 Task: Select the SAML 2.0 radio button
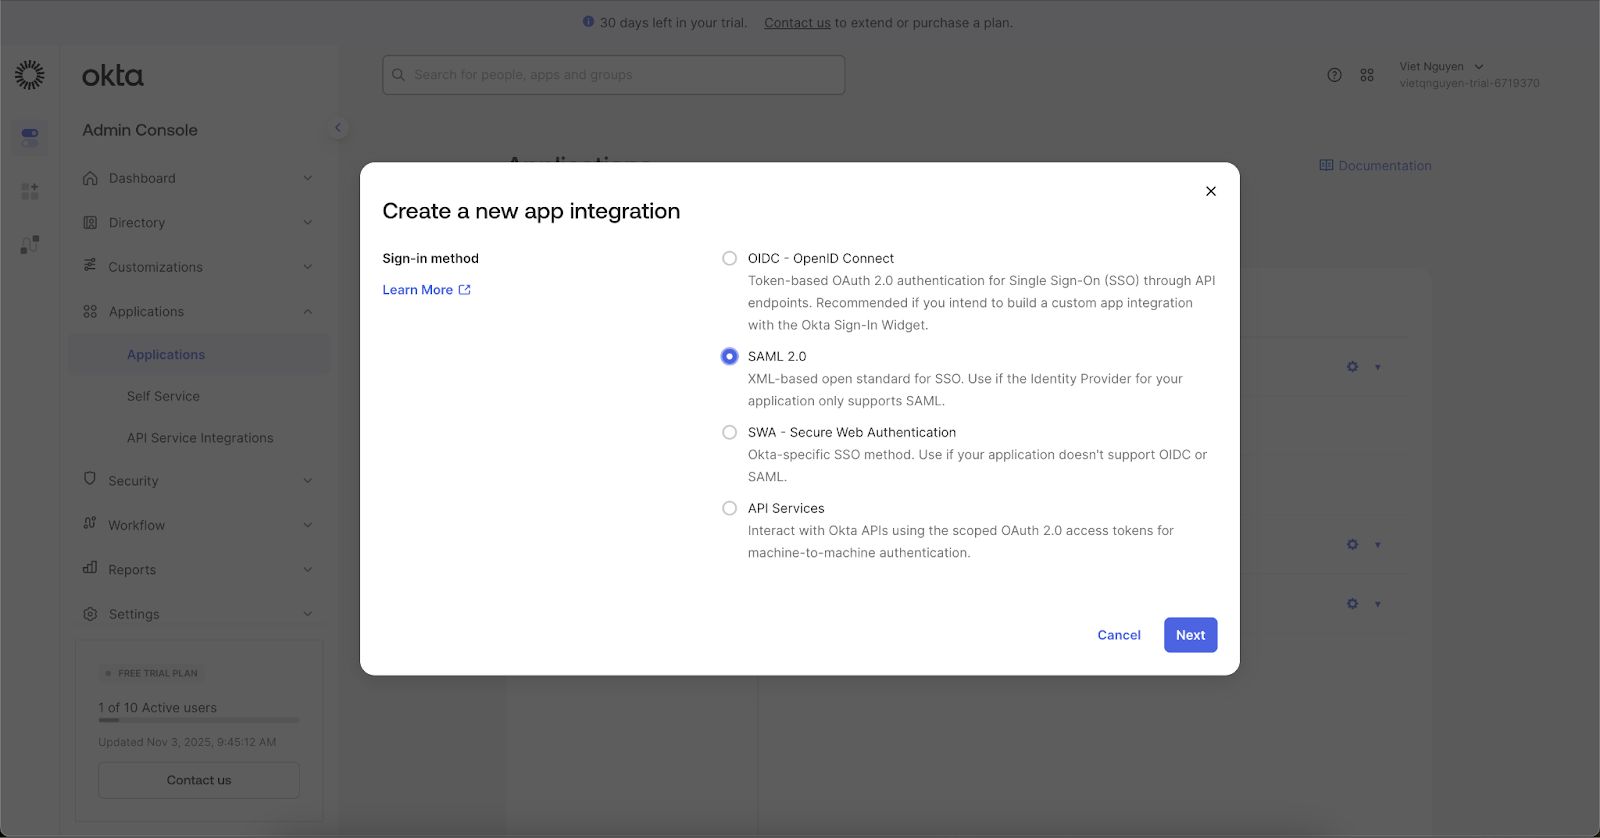[x=730, y=356]
